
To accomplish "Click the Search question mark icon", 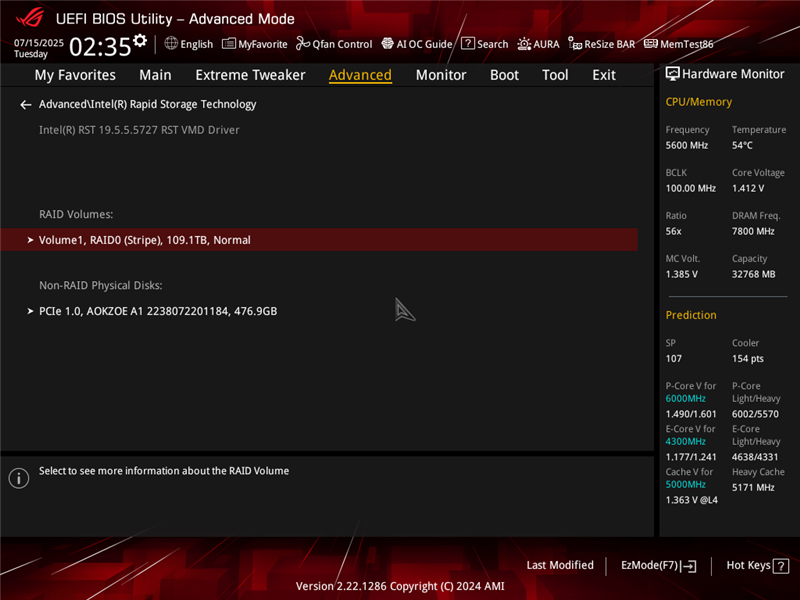I will (x=467, y=43).
